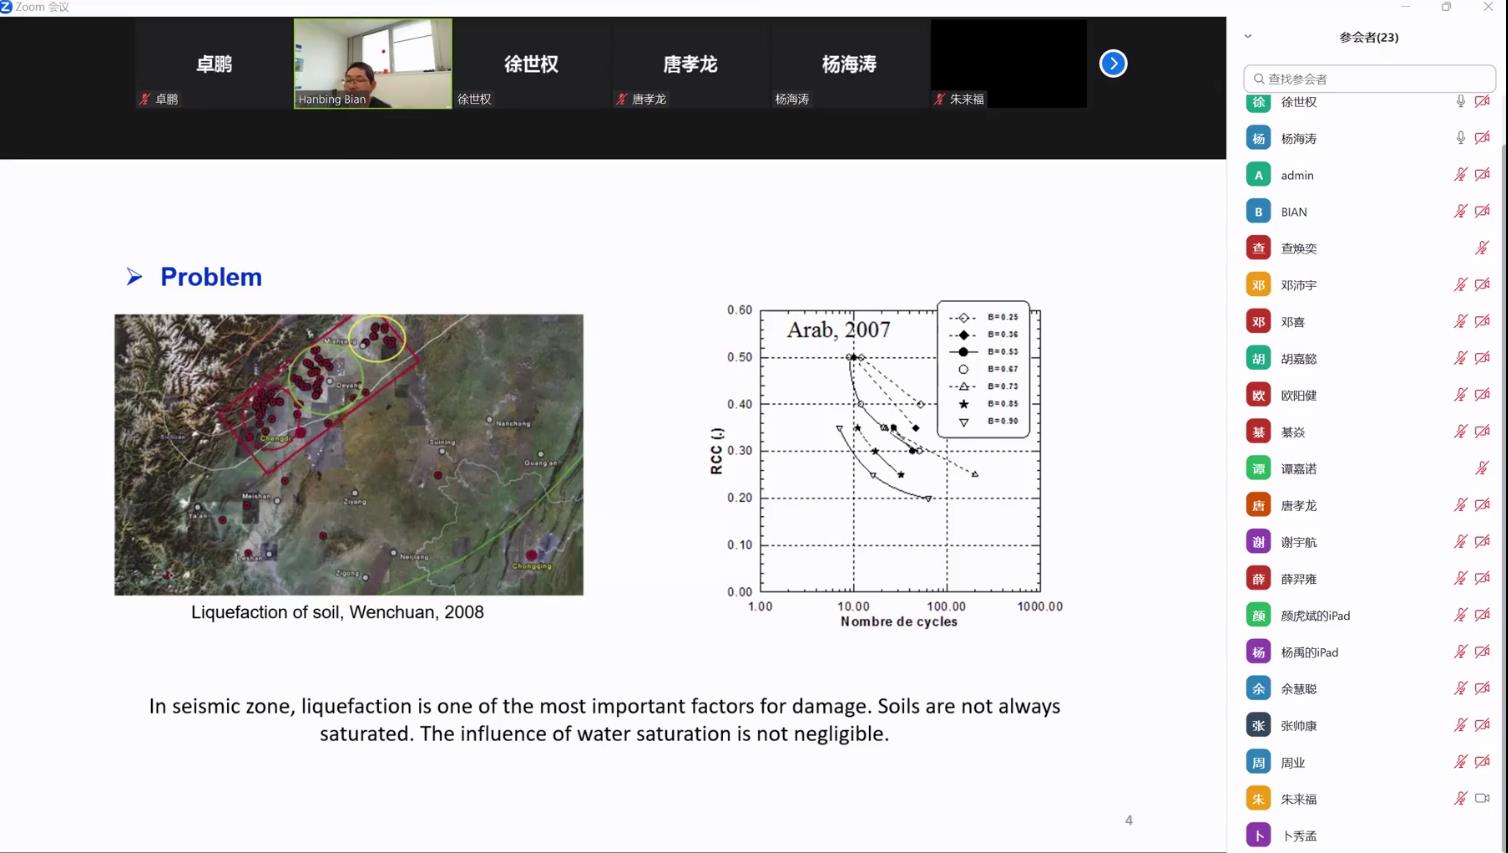
Task: Select Hanbing Bian's video thumbnail
Action: click(372, 64)
